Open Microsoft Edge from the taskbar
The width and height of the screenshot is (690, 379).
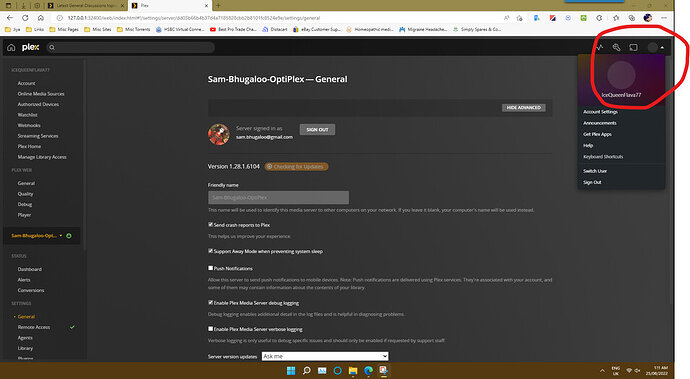[x=368, y=371]
